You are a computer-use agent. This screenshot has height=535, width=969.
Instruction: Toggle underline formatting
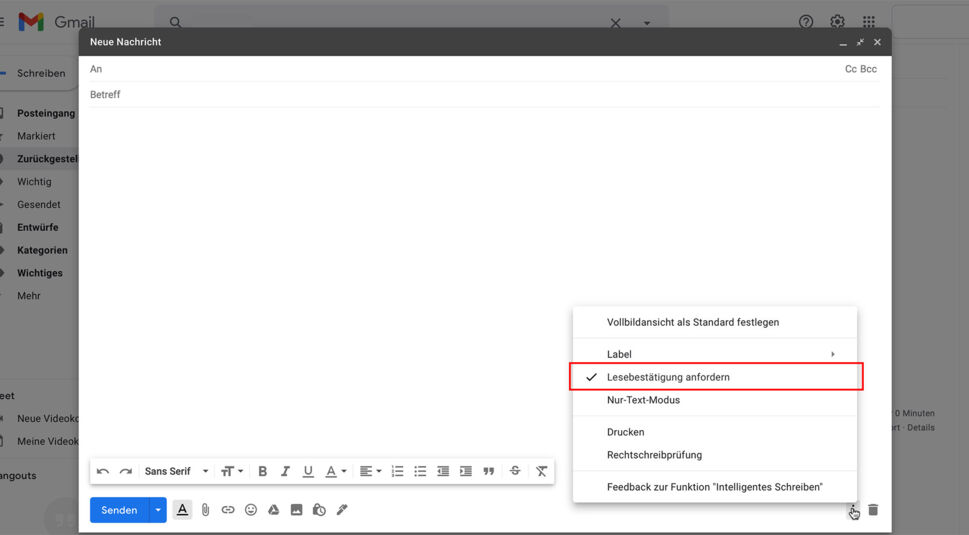coord(308,471)
